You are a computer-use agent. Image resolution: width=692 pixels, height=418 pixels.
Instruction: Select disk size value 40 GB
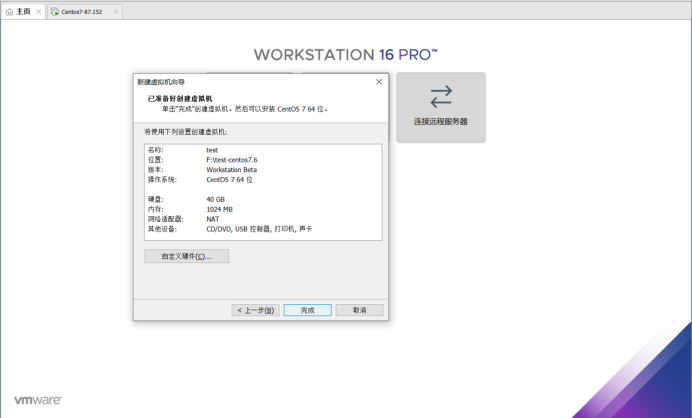click(x=215, y=200)
